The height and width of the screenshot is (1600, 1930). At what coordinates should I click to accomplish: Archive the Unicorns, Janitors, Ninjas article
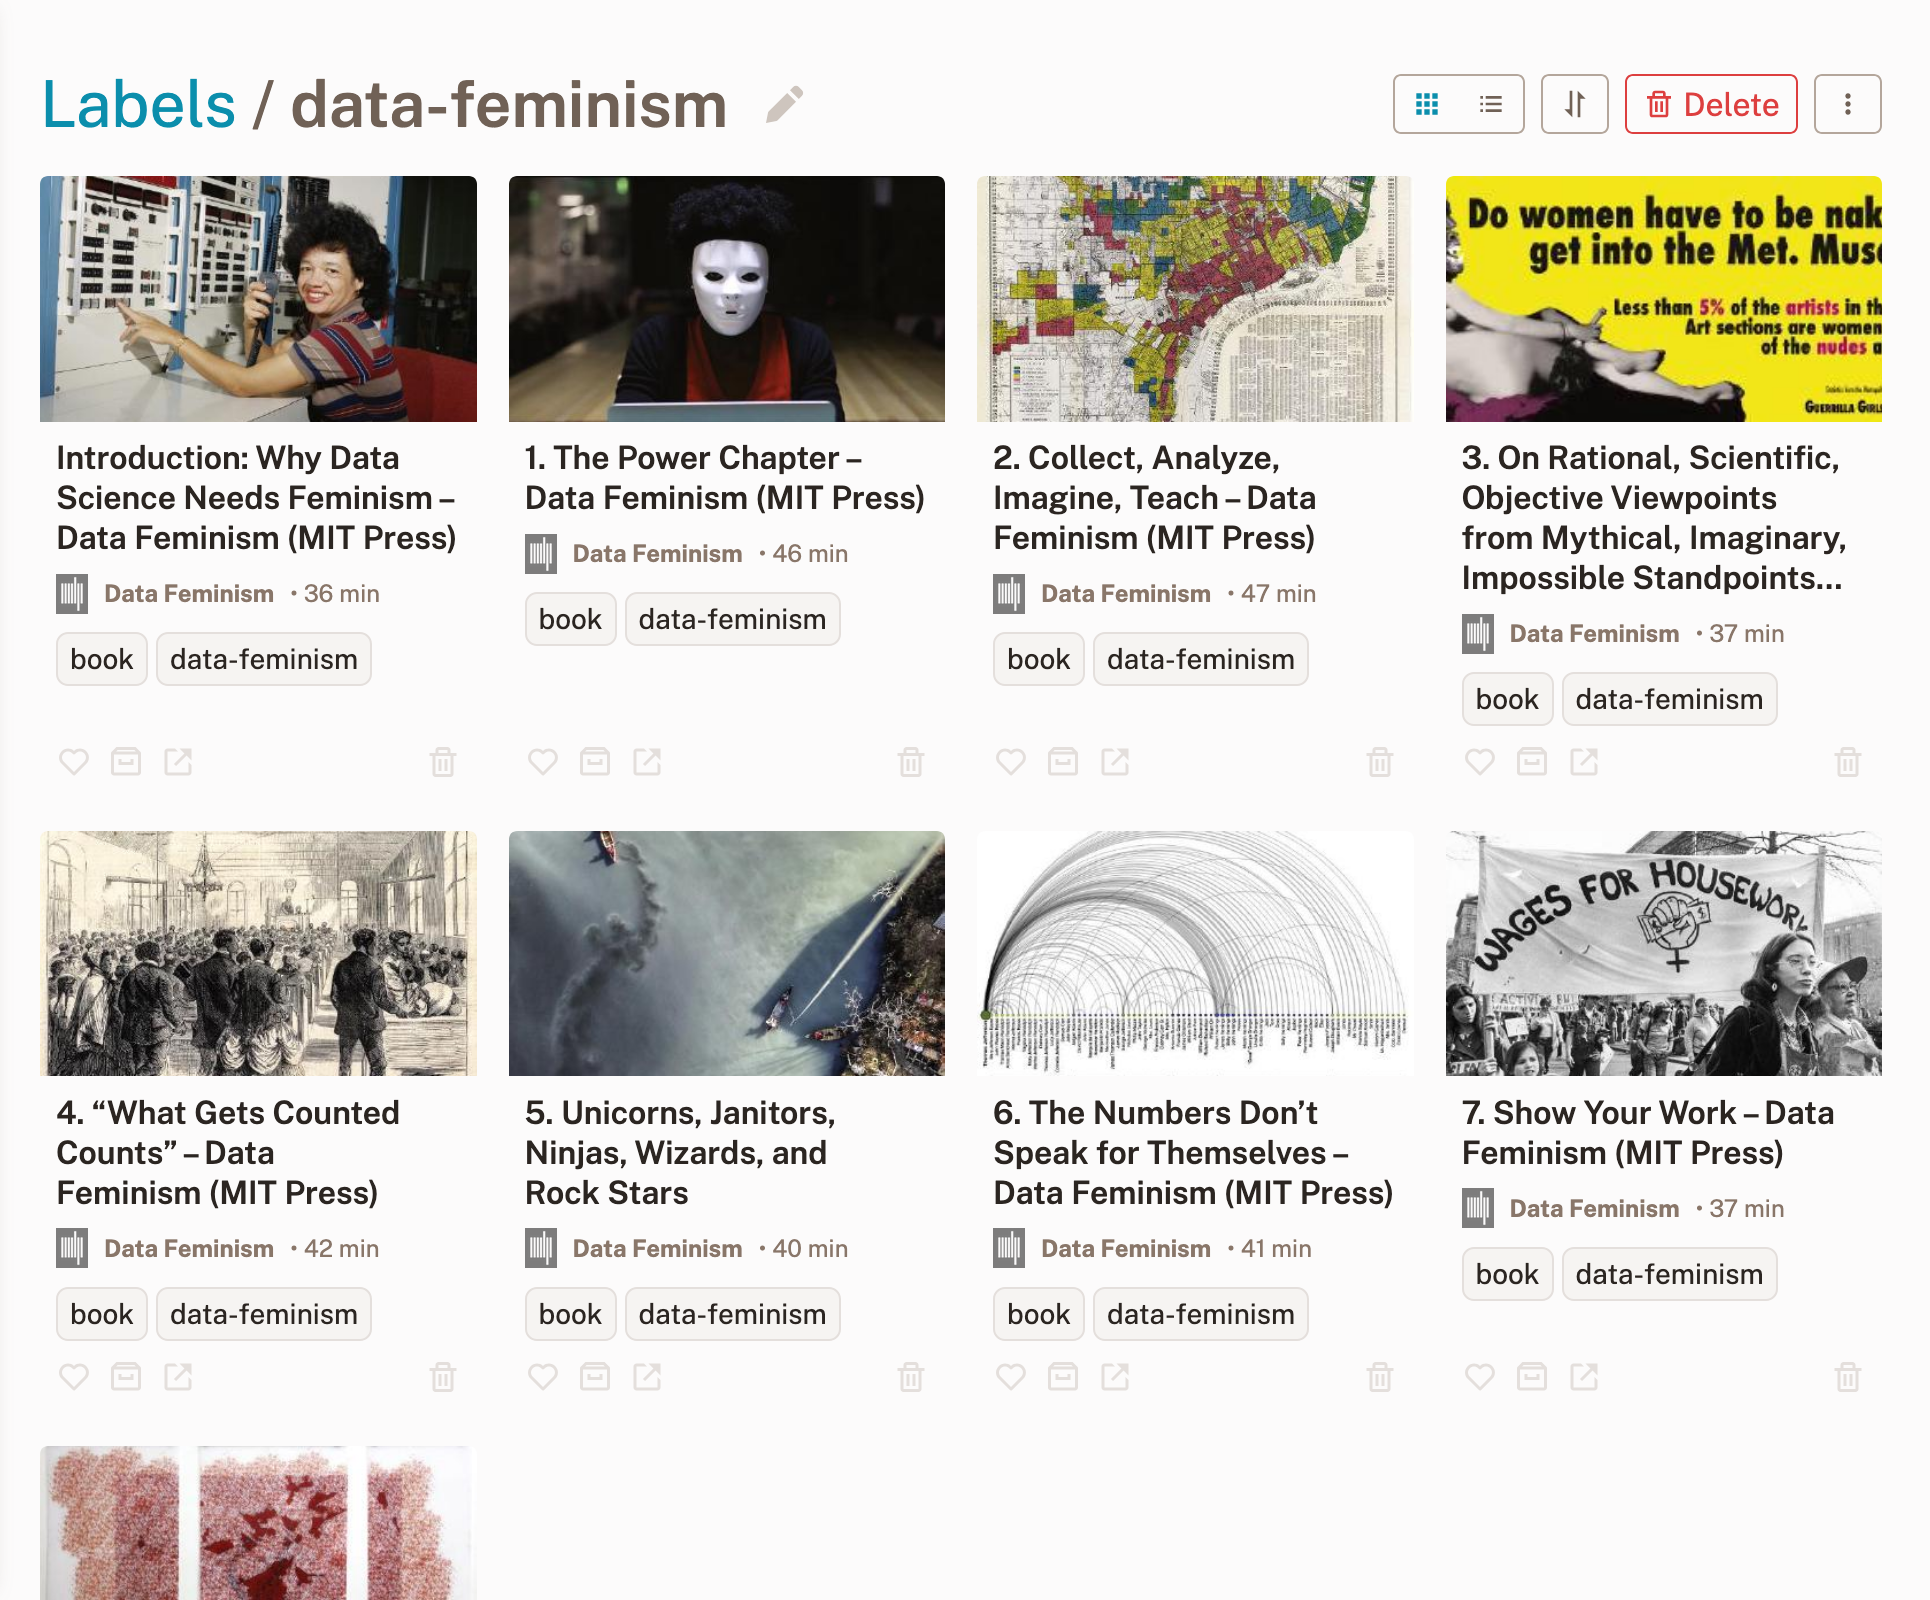coord(595,1377)
